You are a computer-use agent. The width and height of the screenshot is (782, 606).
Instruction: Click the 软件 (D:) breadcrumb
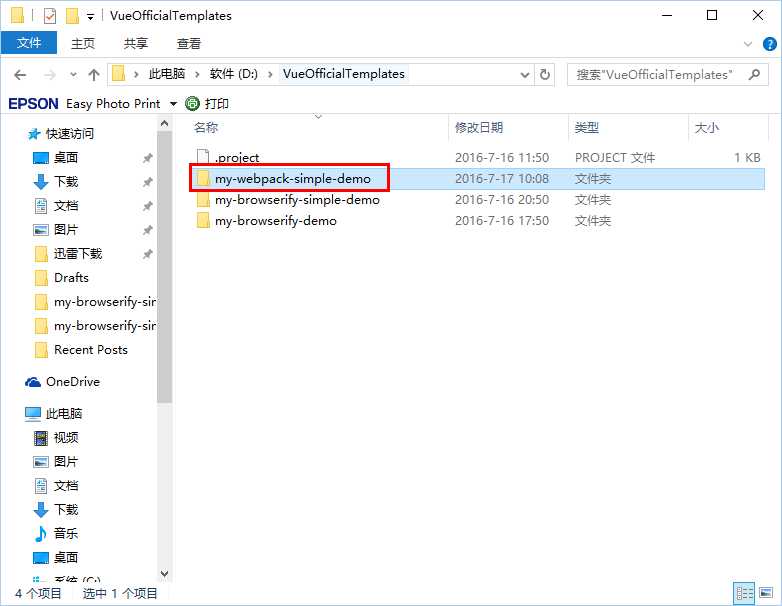[233, 74]
